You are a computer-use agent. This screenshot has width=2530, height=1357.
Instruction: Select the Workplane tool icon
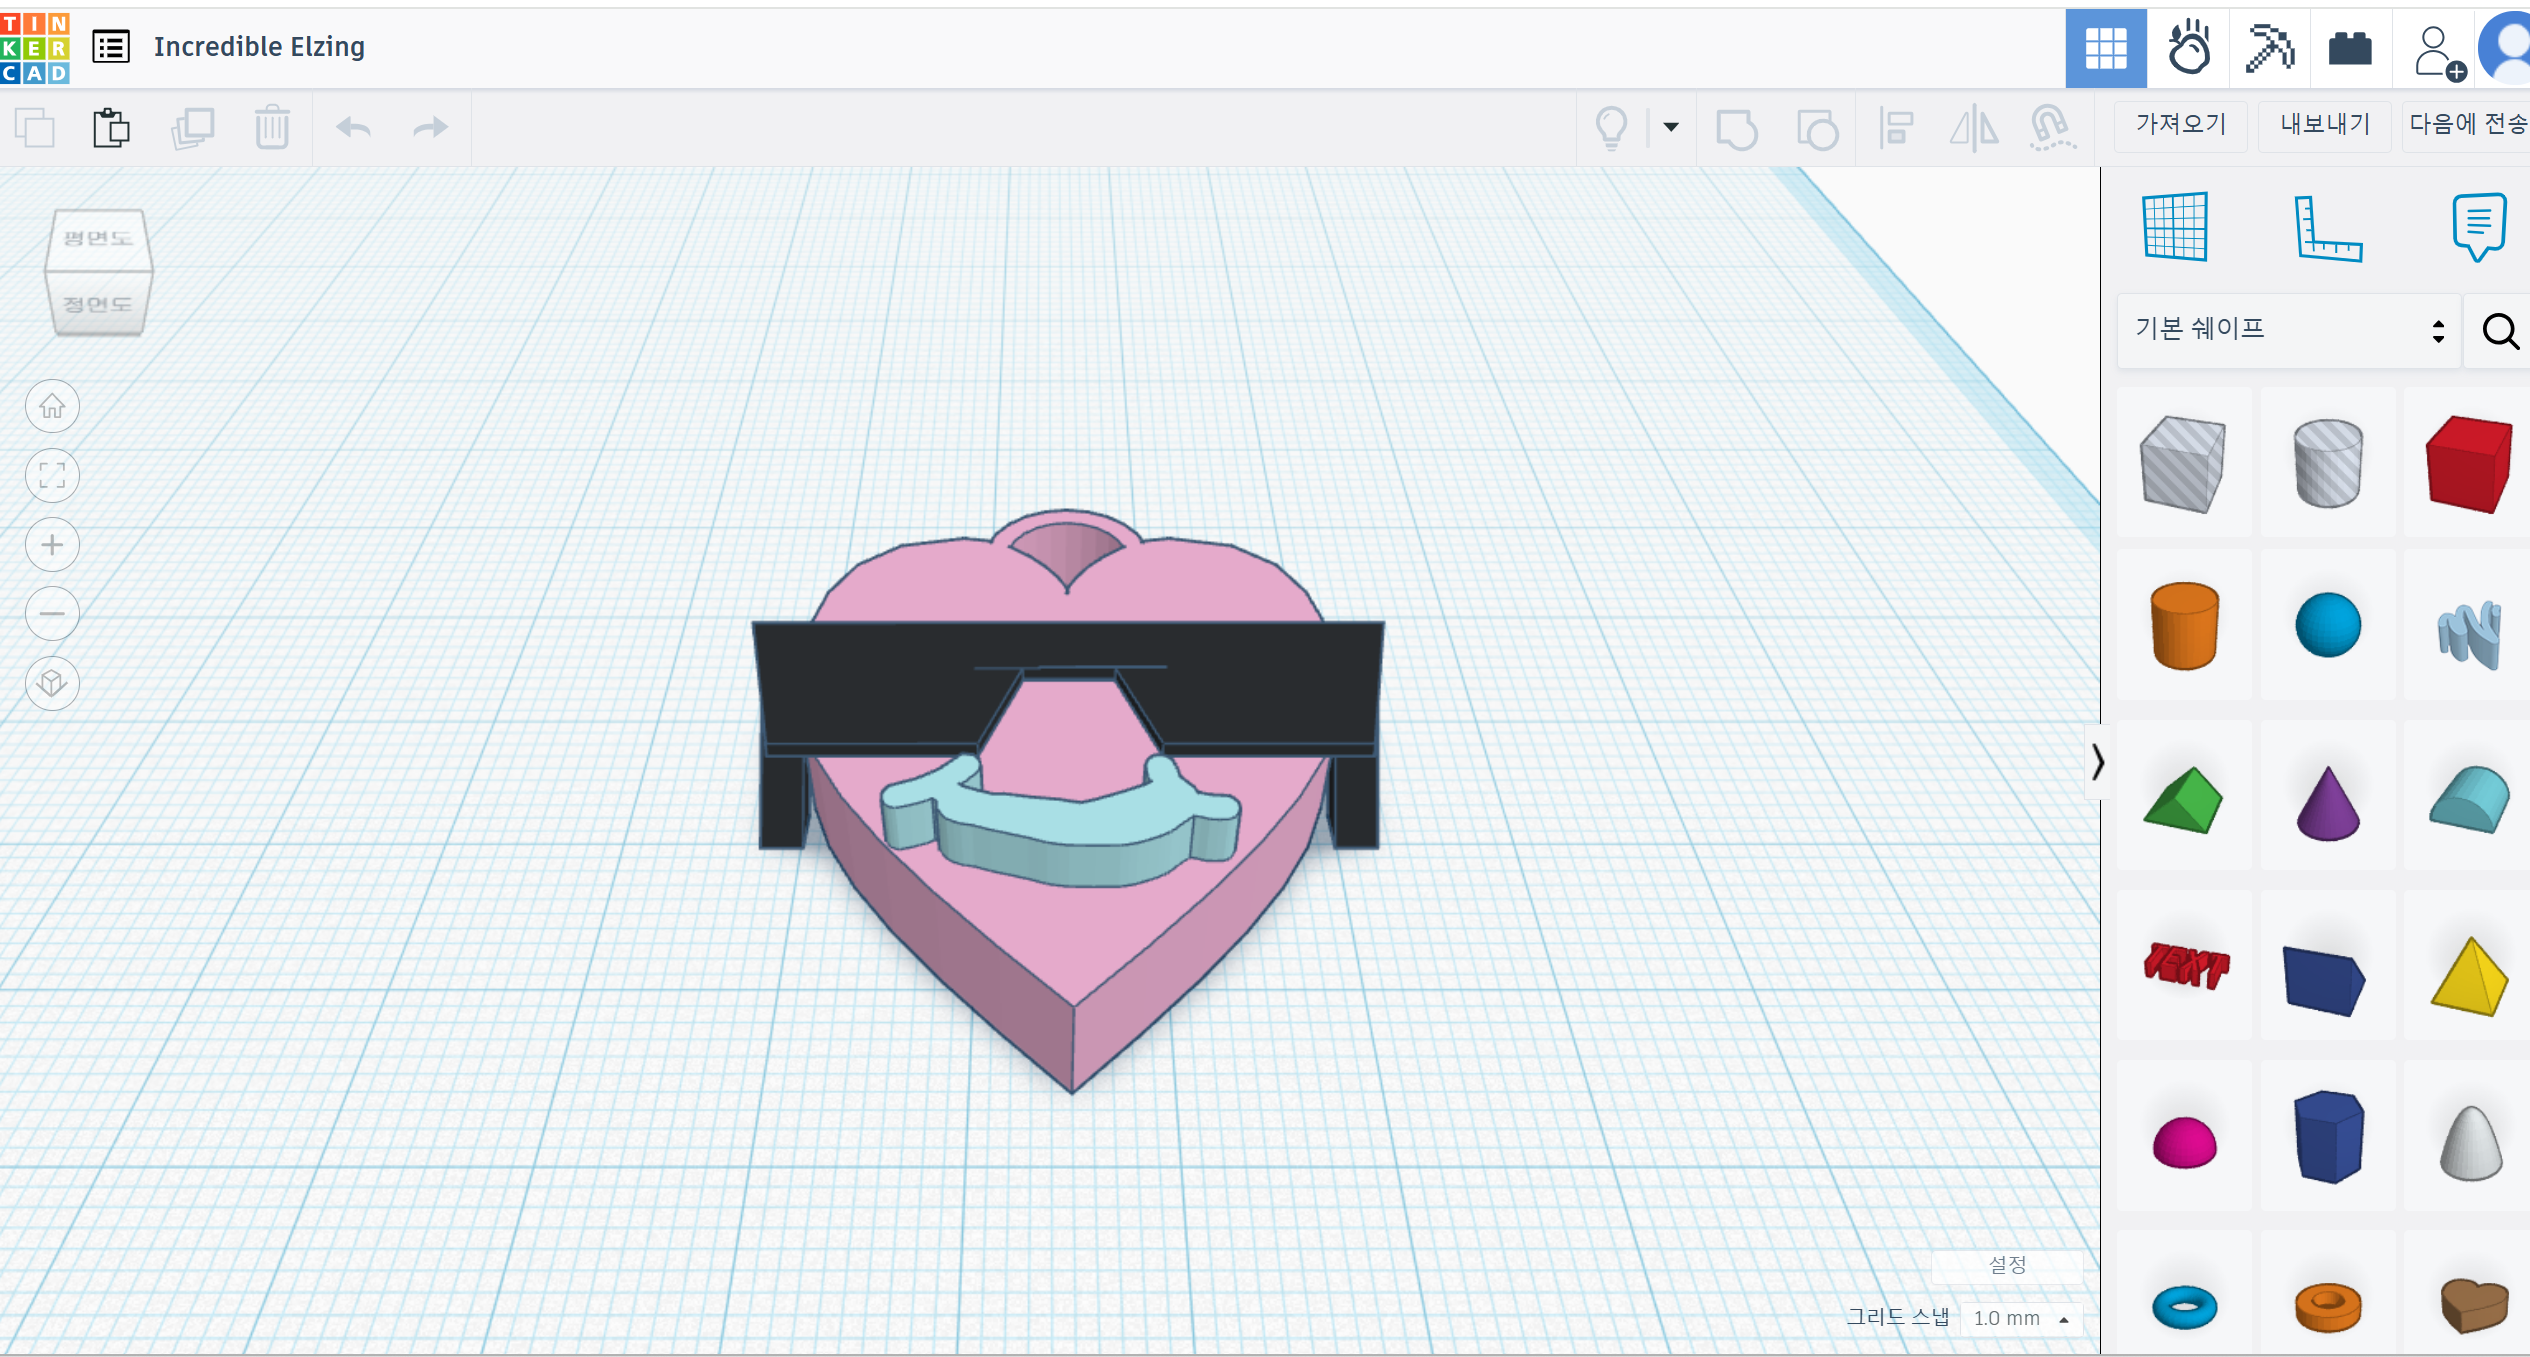[2175, 227]
